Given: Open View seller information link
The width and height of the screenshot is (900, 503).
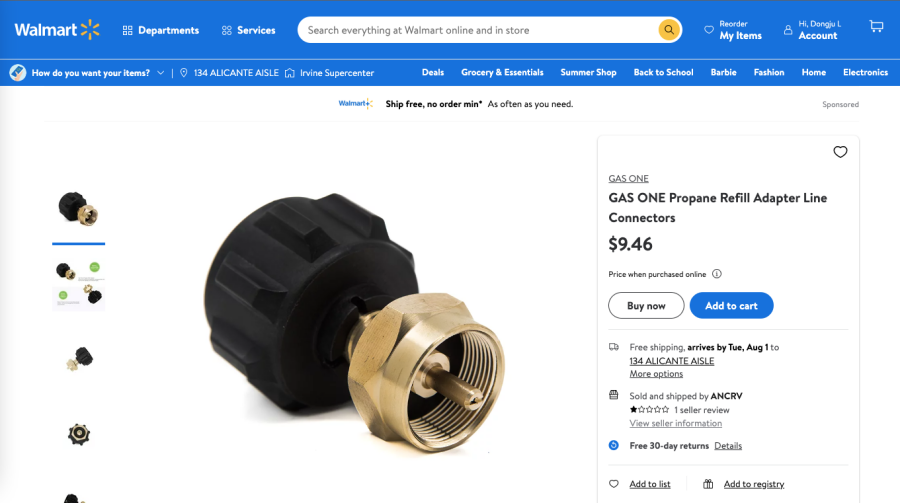Looking at the screenshot, I should tap(676, 423).
